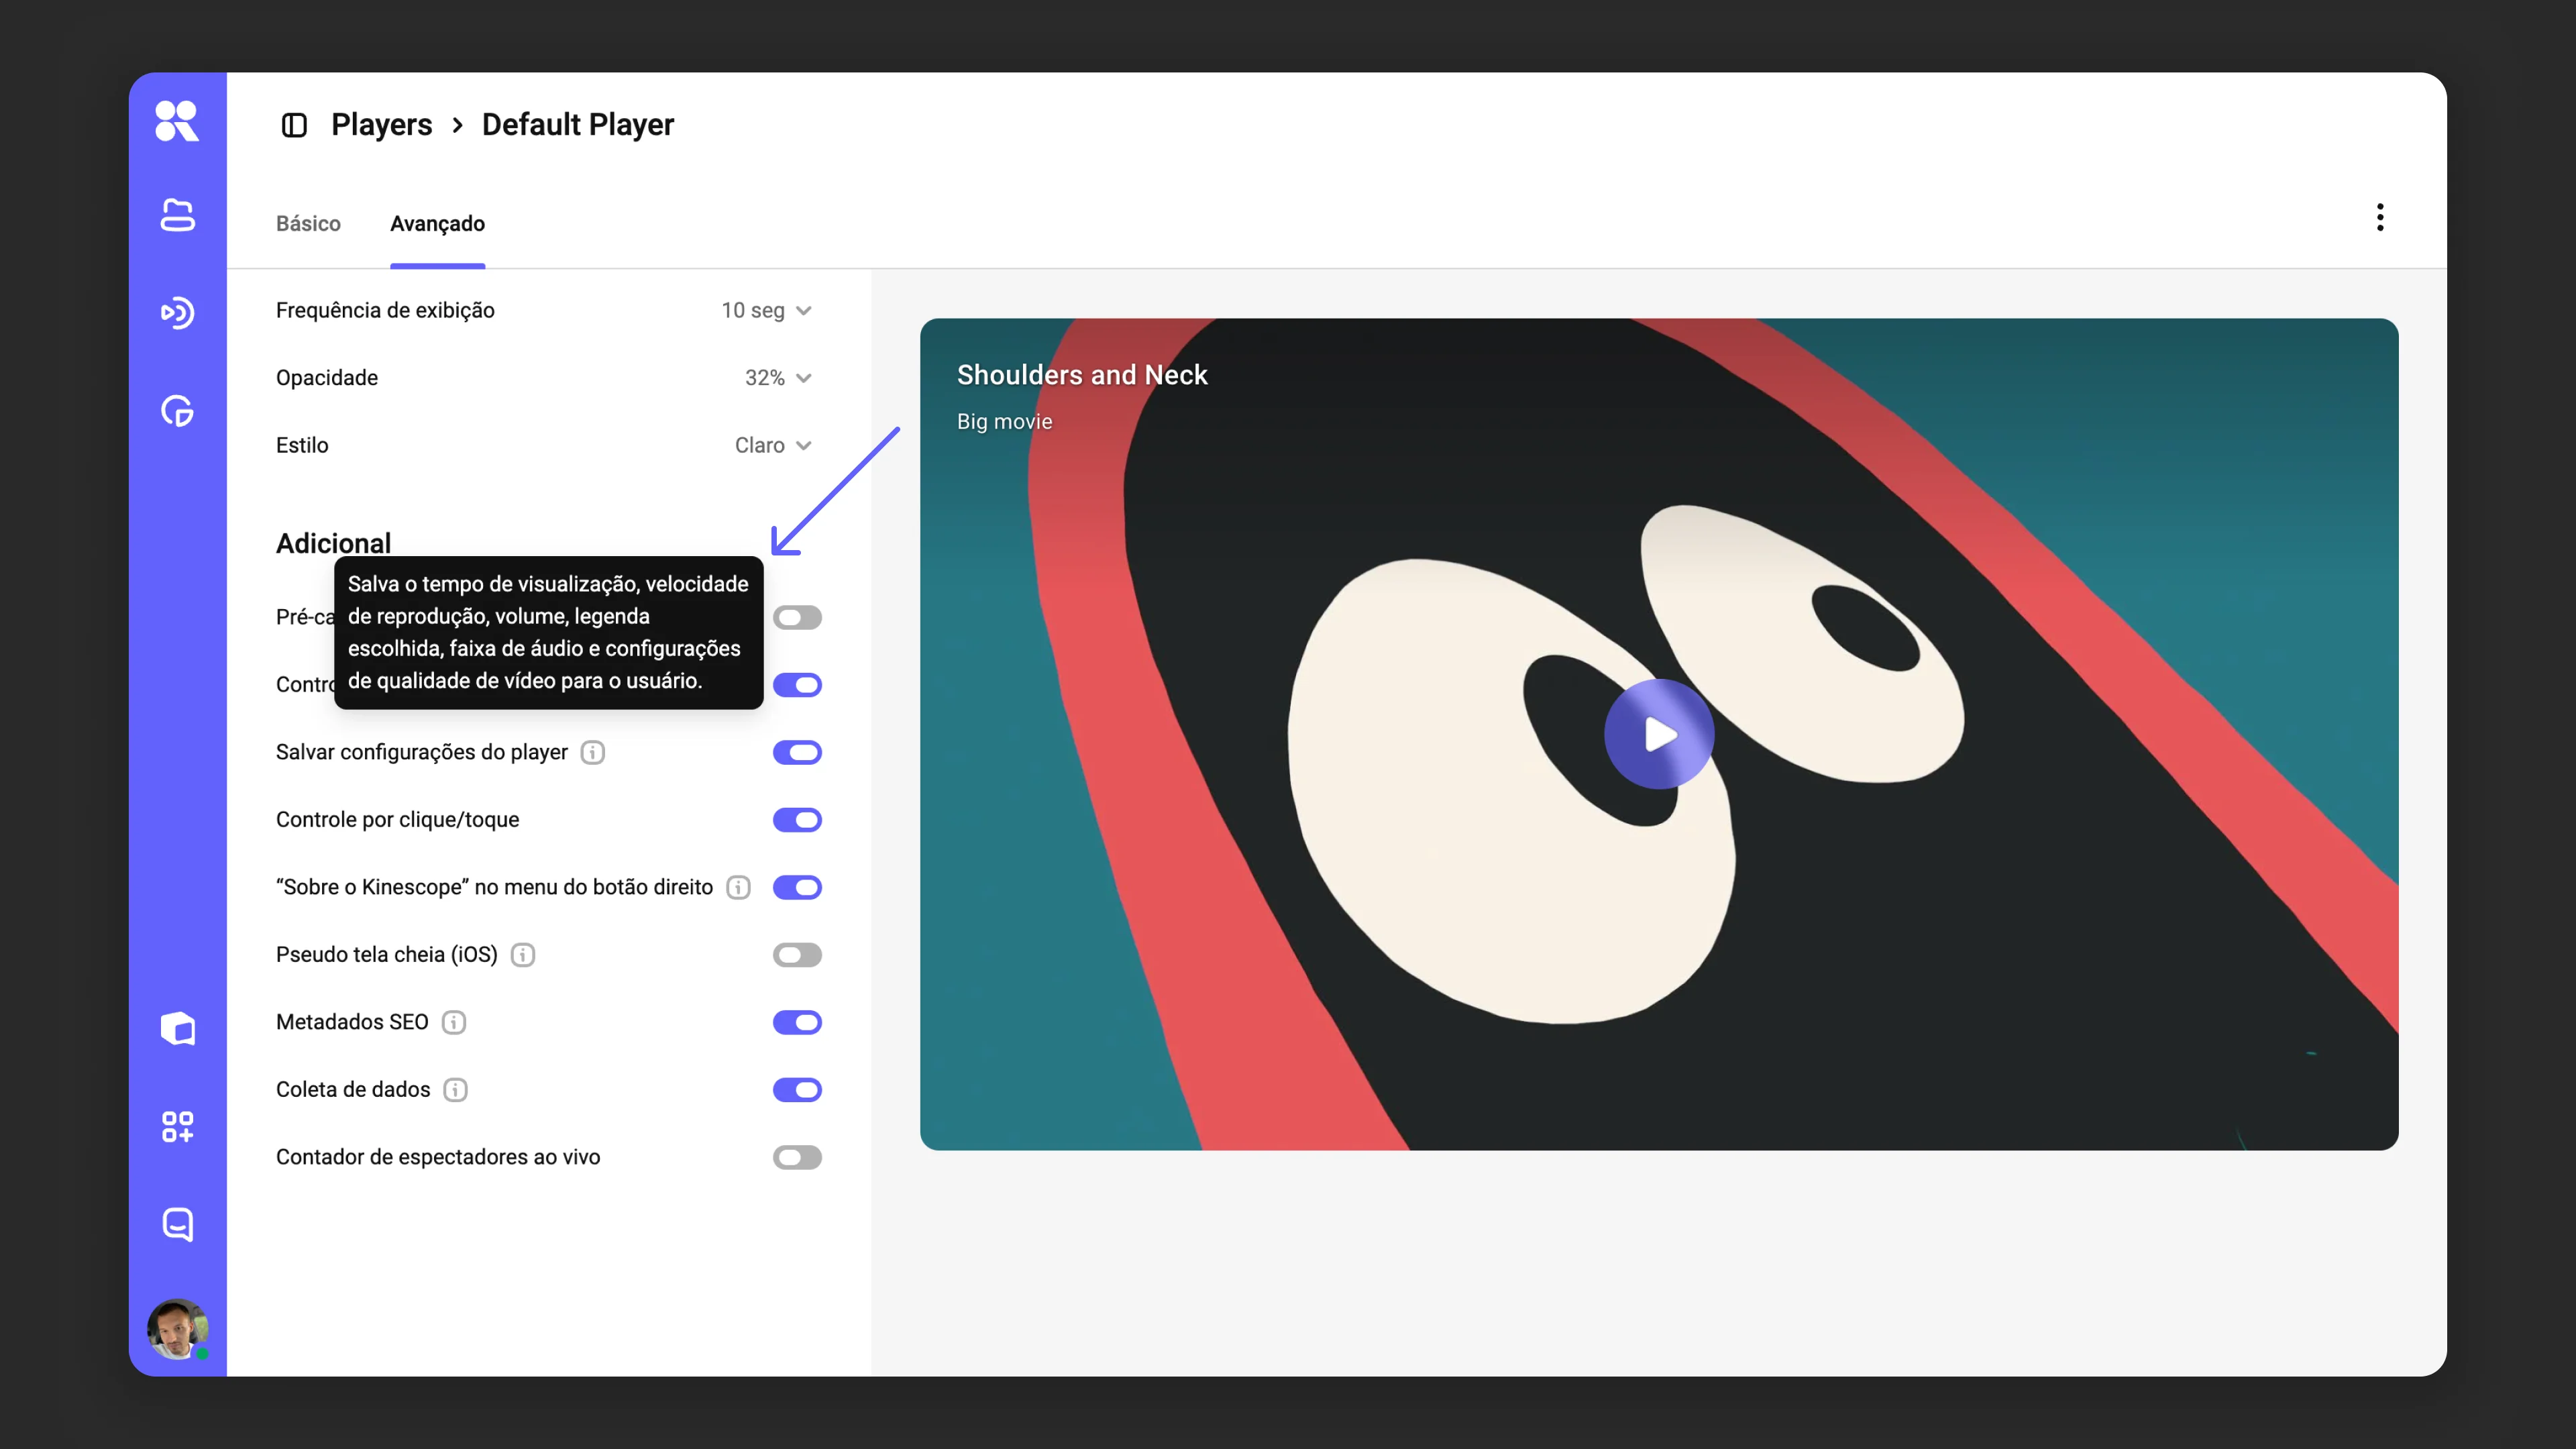The height and width of the screenshot is (1449, 2576).
Task: Collapse sidebar using panel icon beside Players
Action: (x=294, y=125)
